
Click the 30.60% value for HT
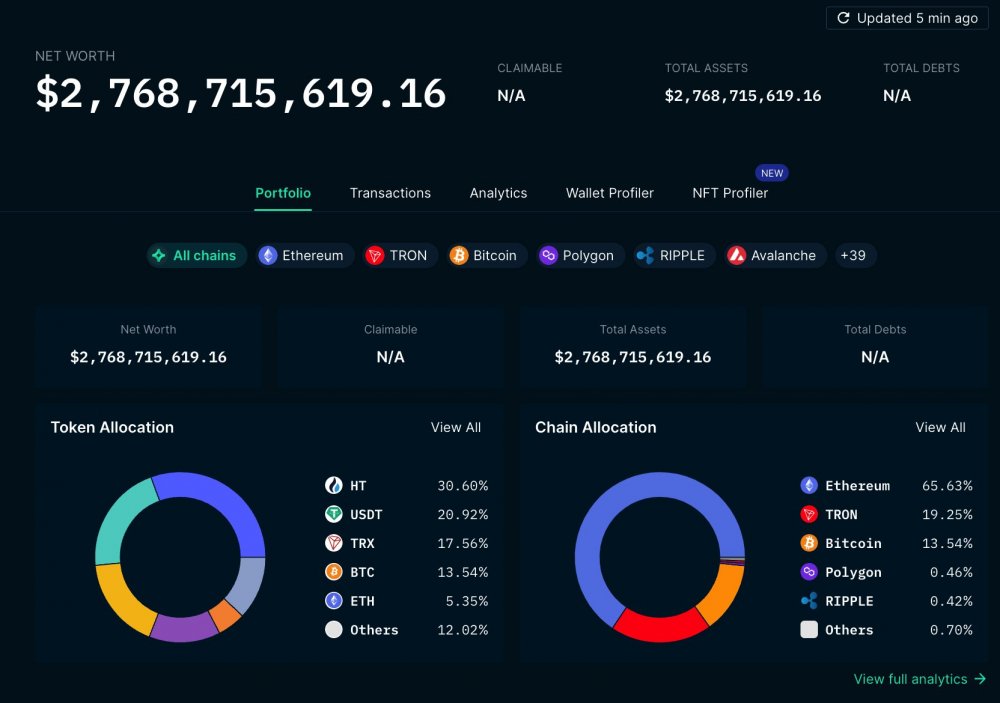[462, 485]
